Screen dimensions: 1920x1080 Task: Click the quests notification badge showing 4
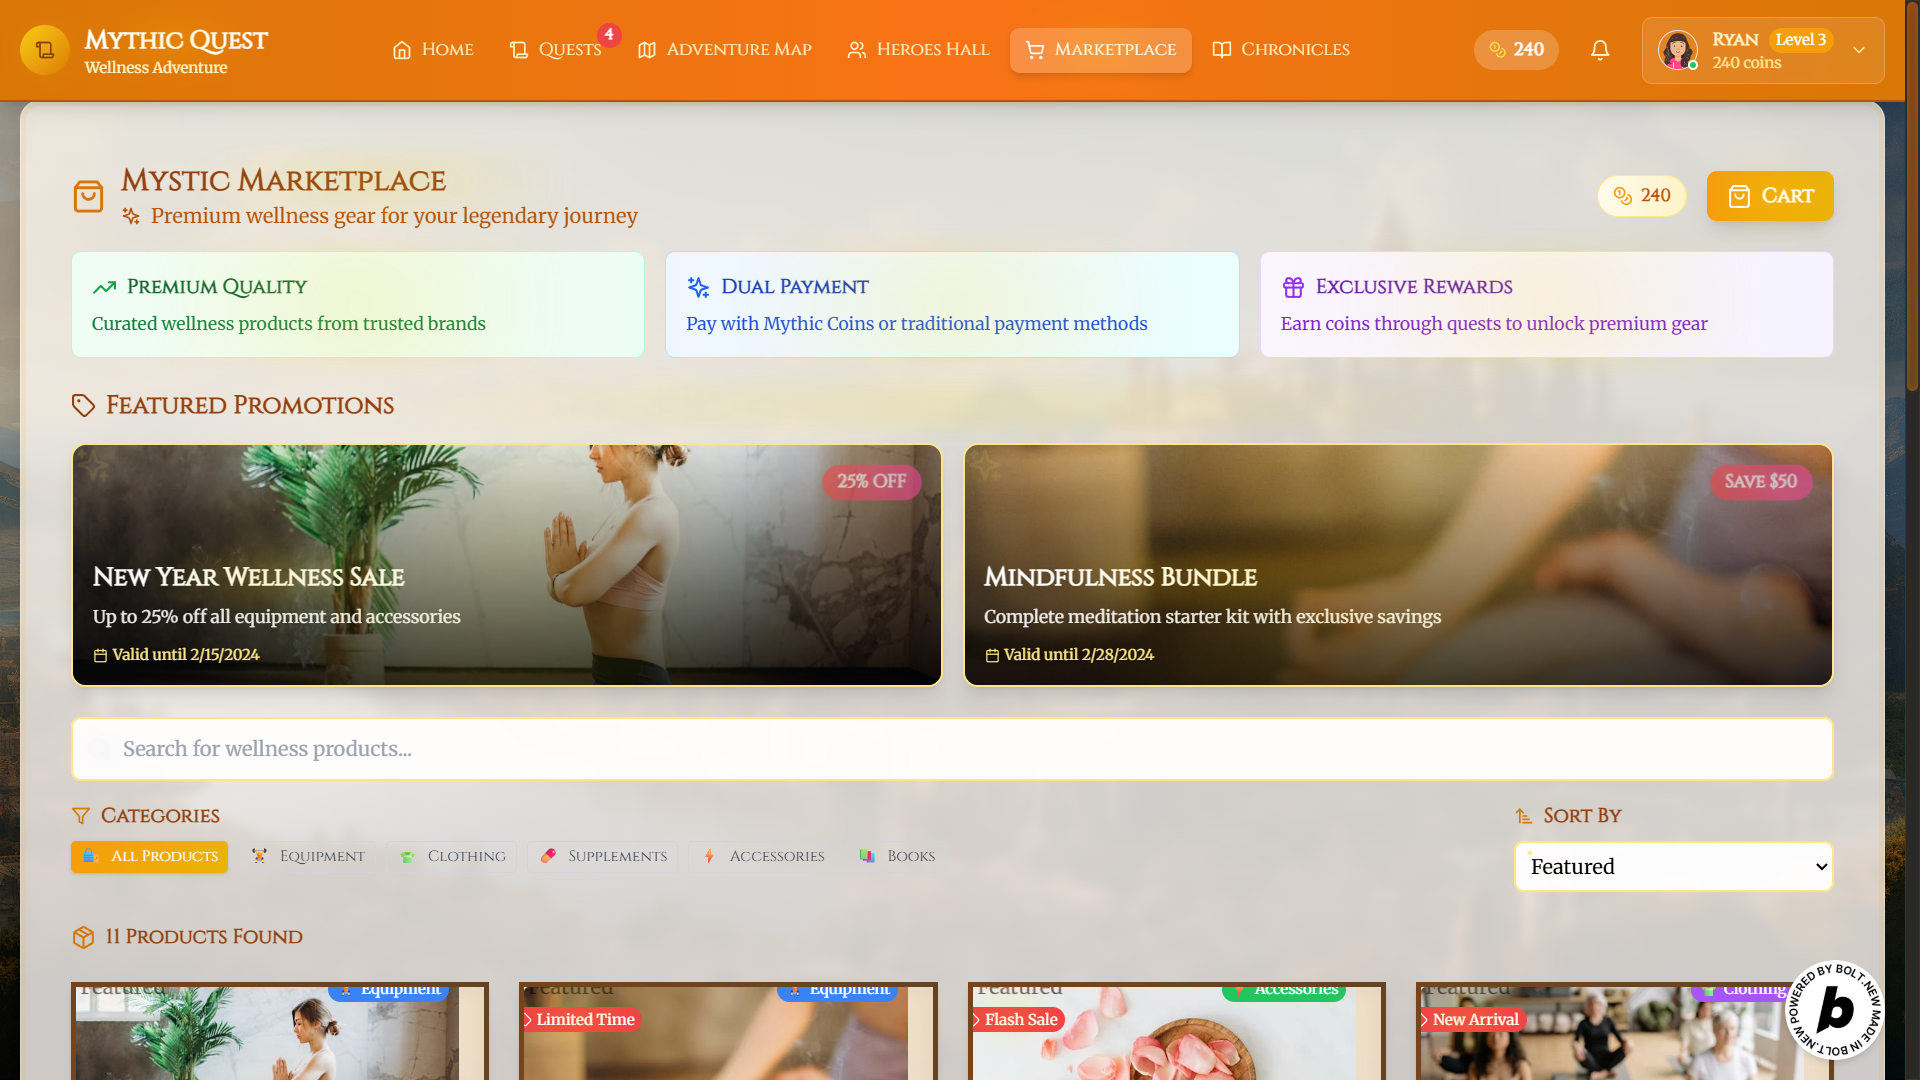tap(609, 35)
